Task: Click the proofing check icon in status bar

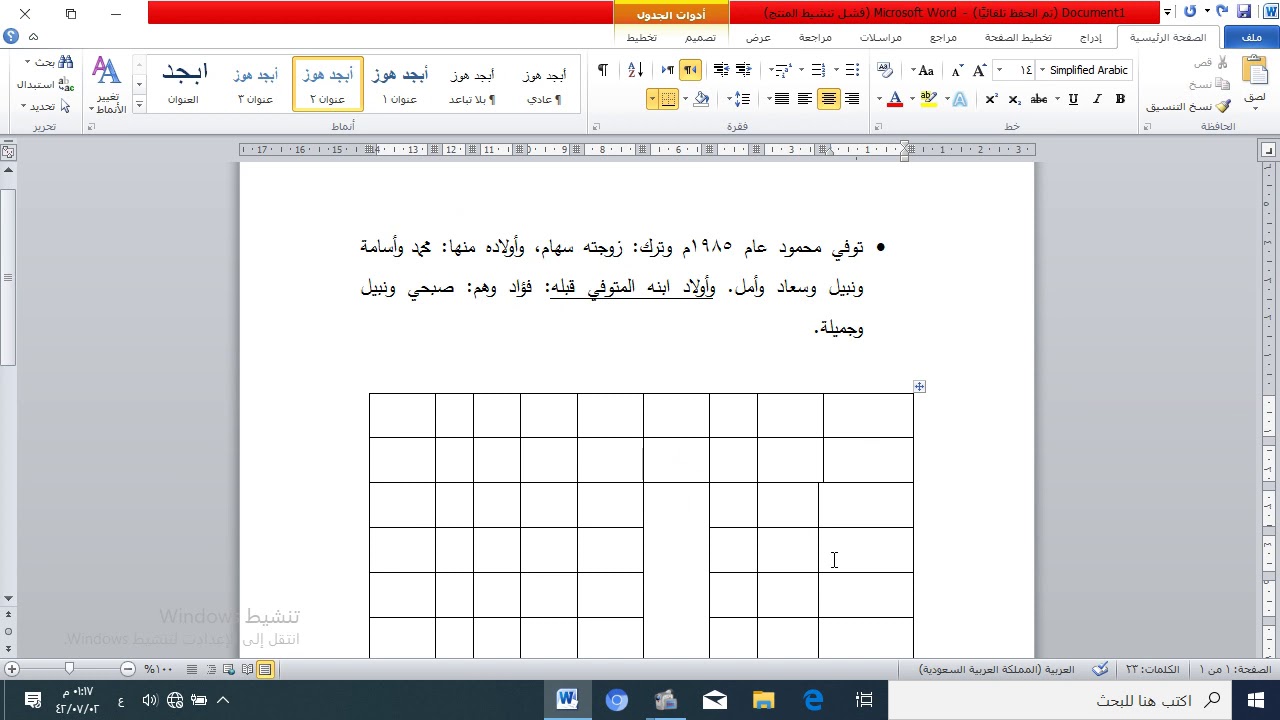Action: 1100,669
